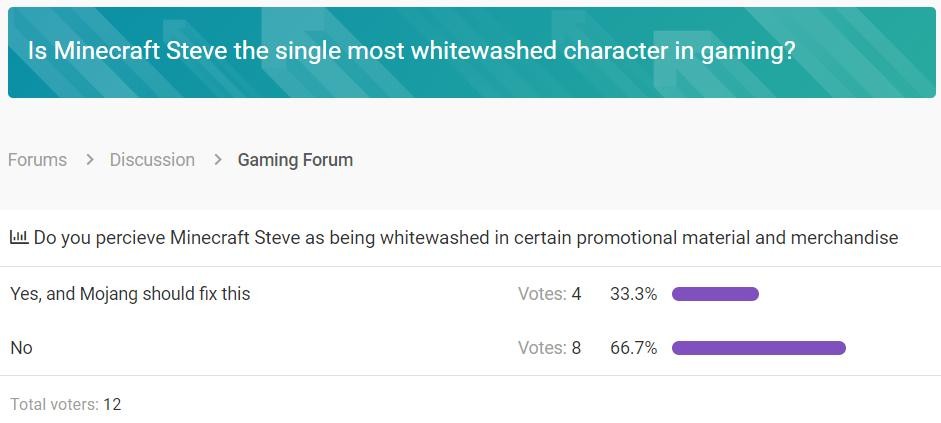
Task: Choose "Yes, and Mojang should fix this" option
Action: (130, 294)
